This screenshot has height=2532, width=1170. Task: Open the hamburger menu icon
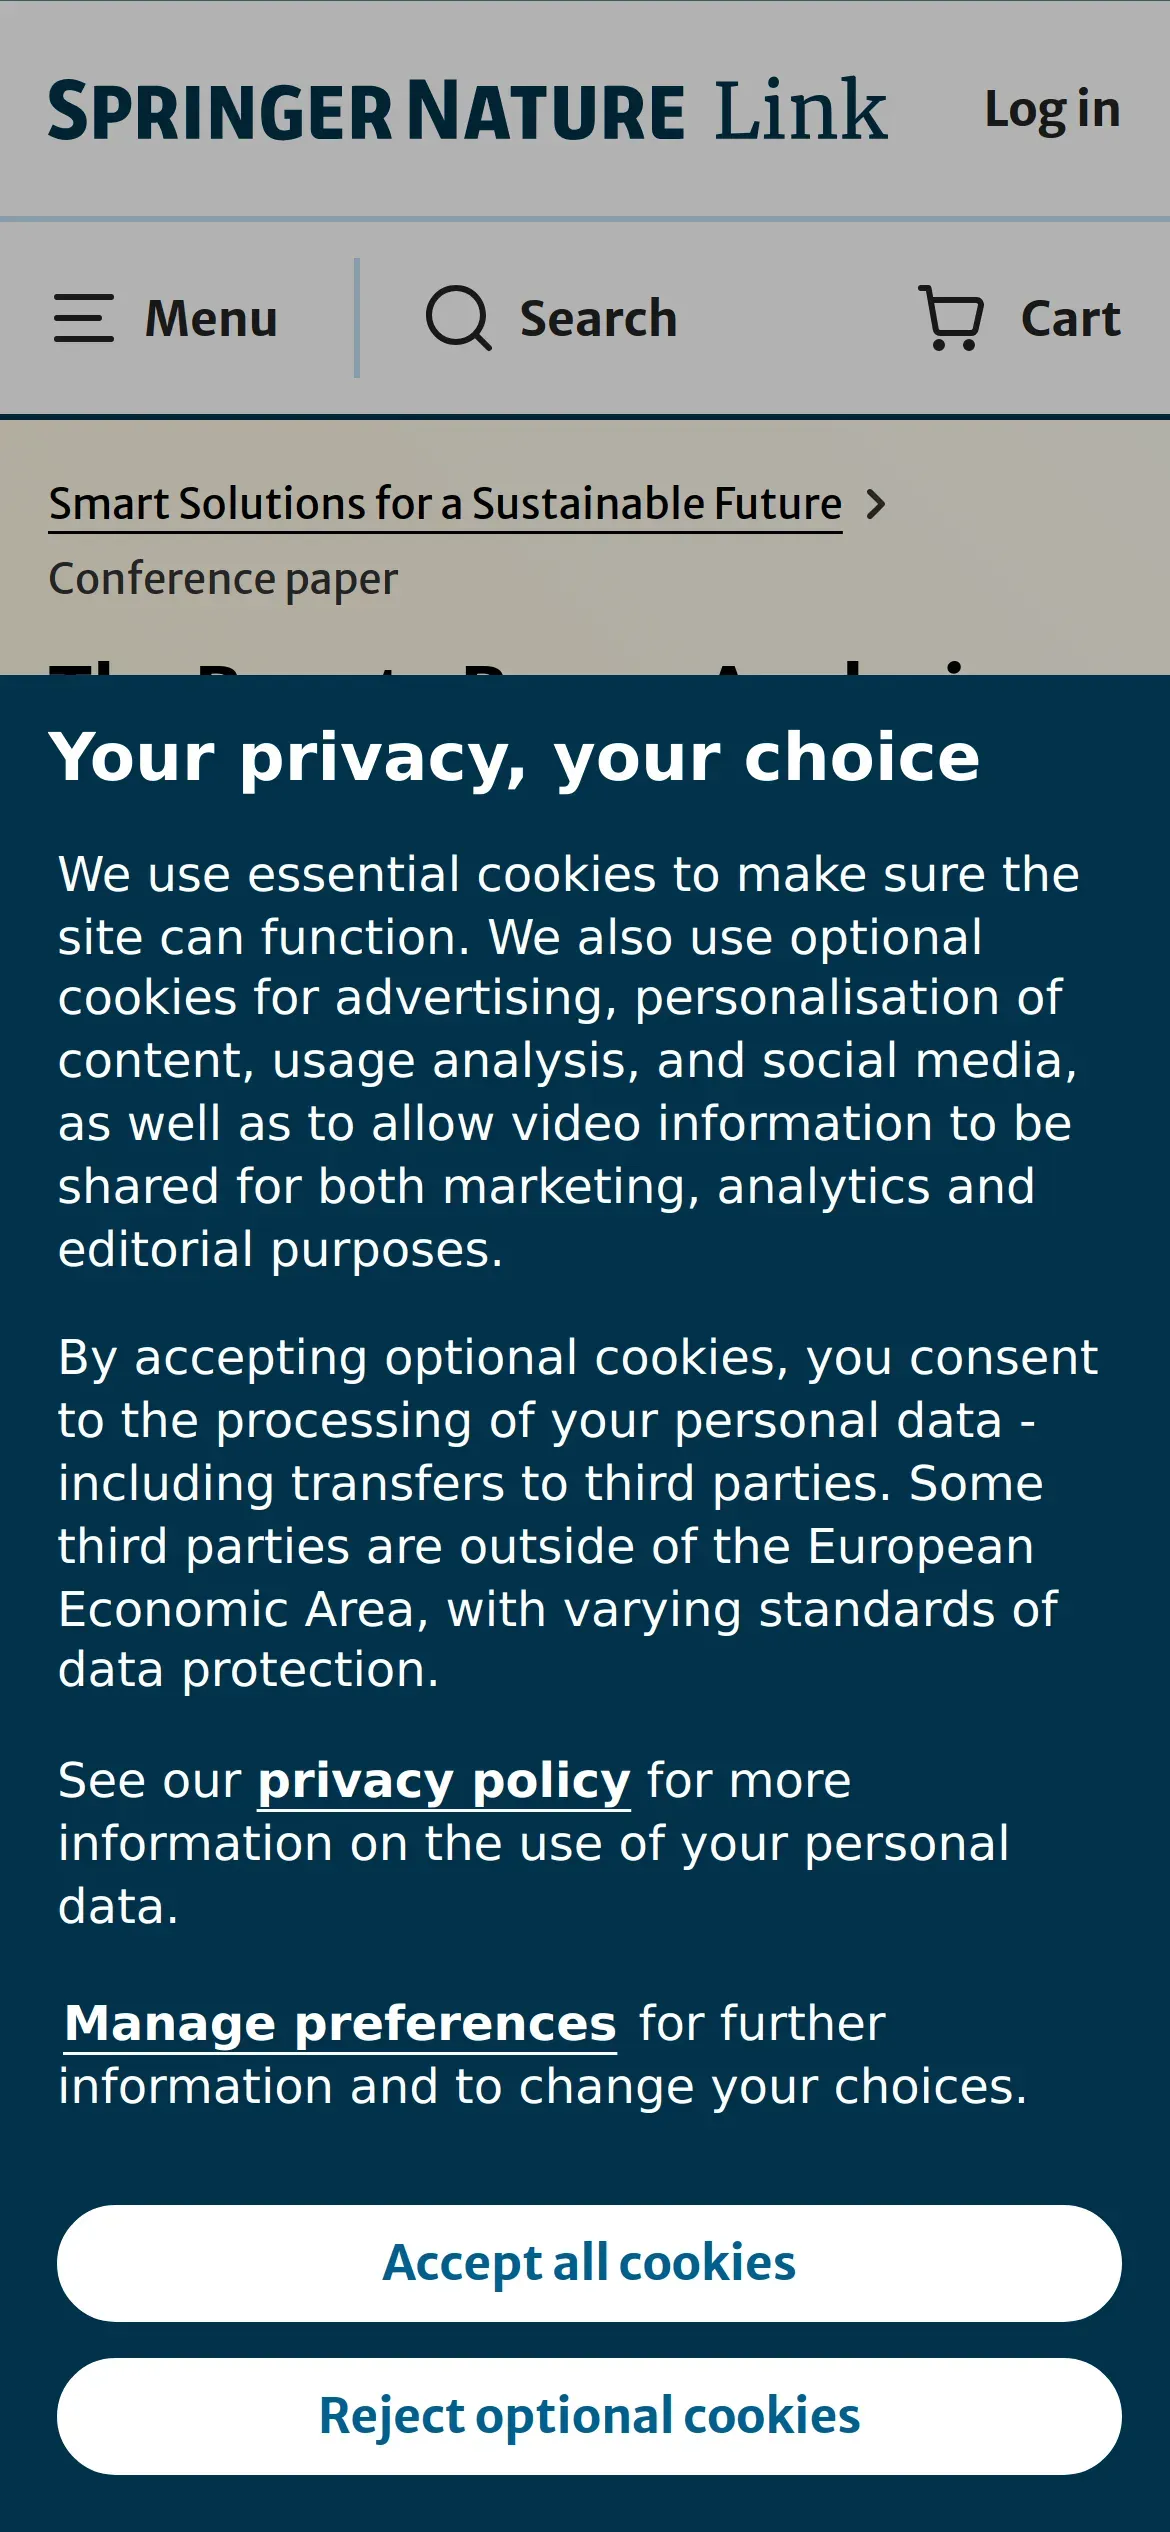tap(83, 318)
